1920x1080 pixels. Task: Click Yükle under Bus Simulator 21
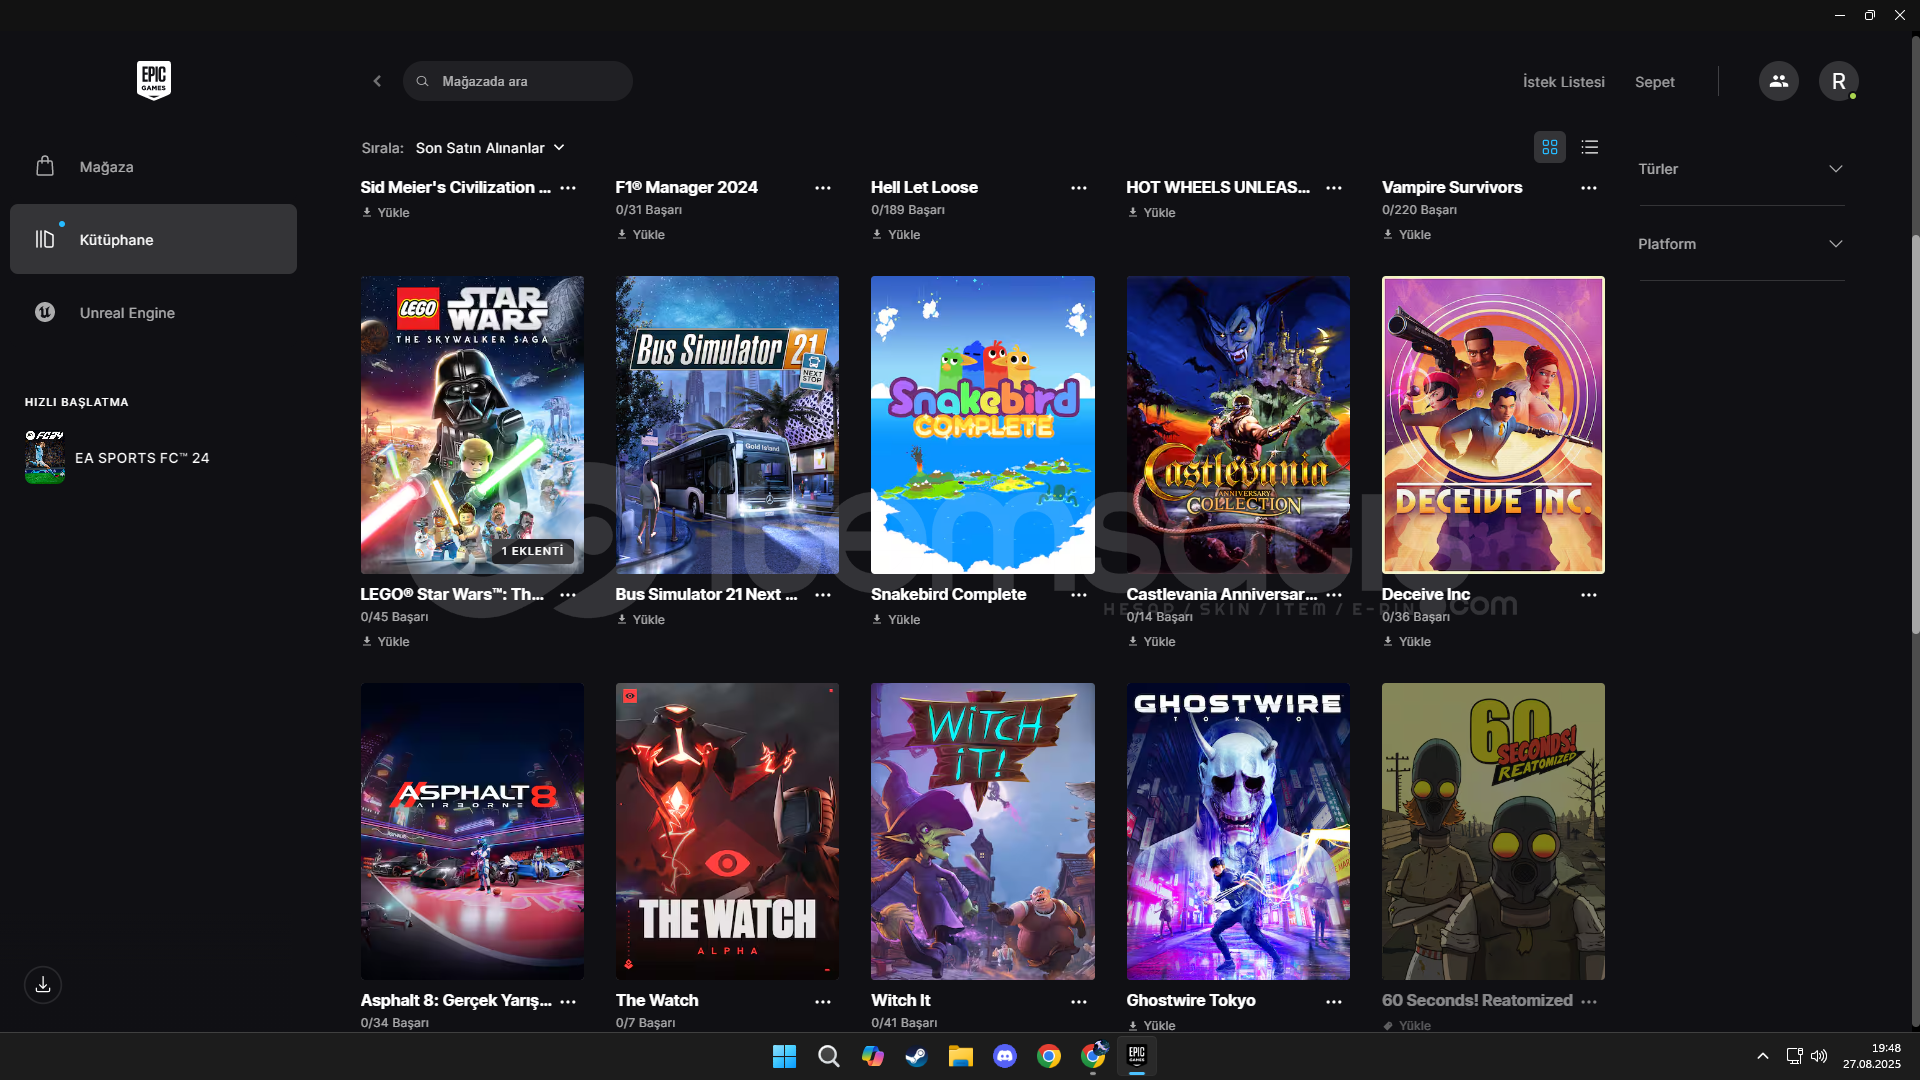tap(641, 620)
